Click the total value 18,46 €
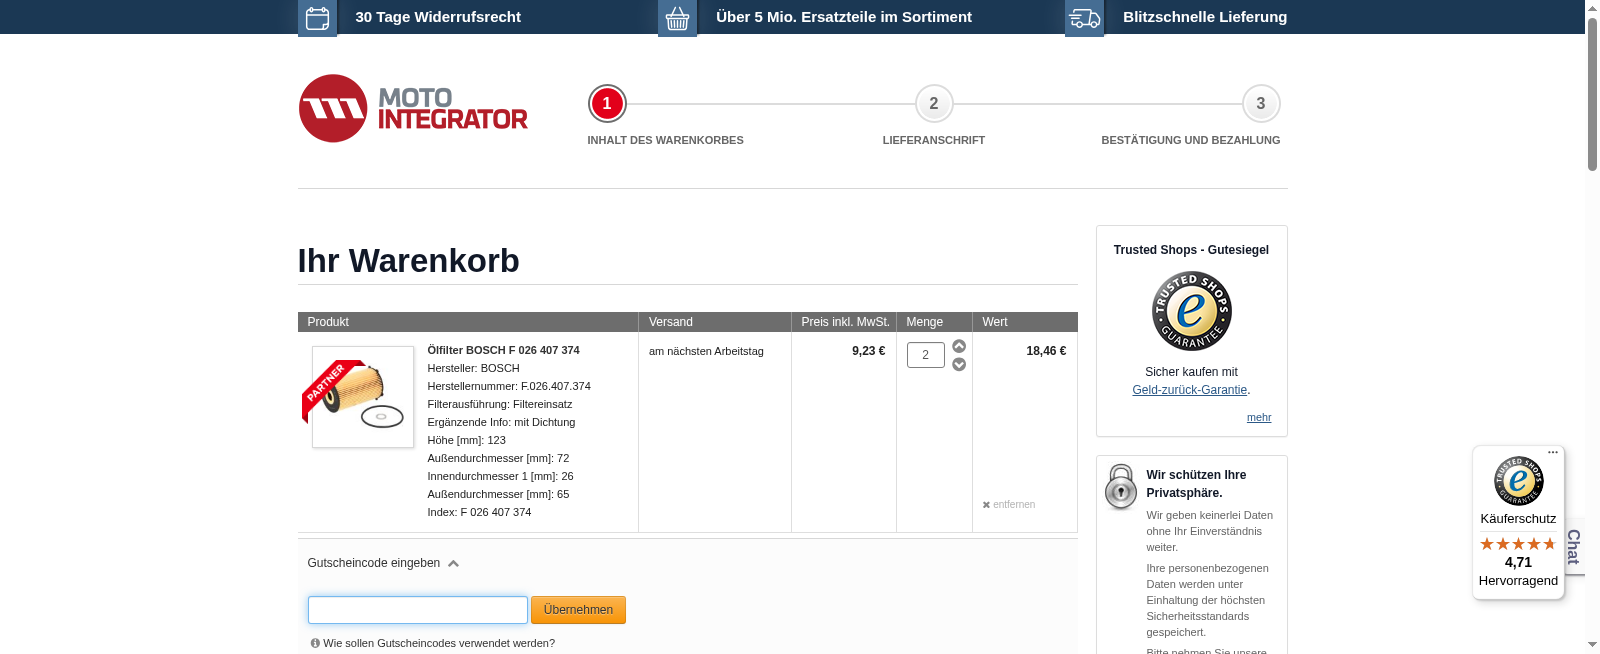 (1046, 351)
